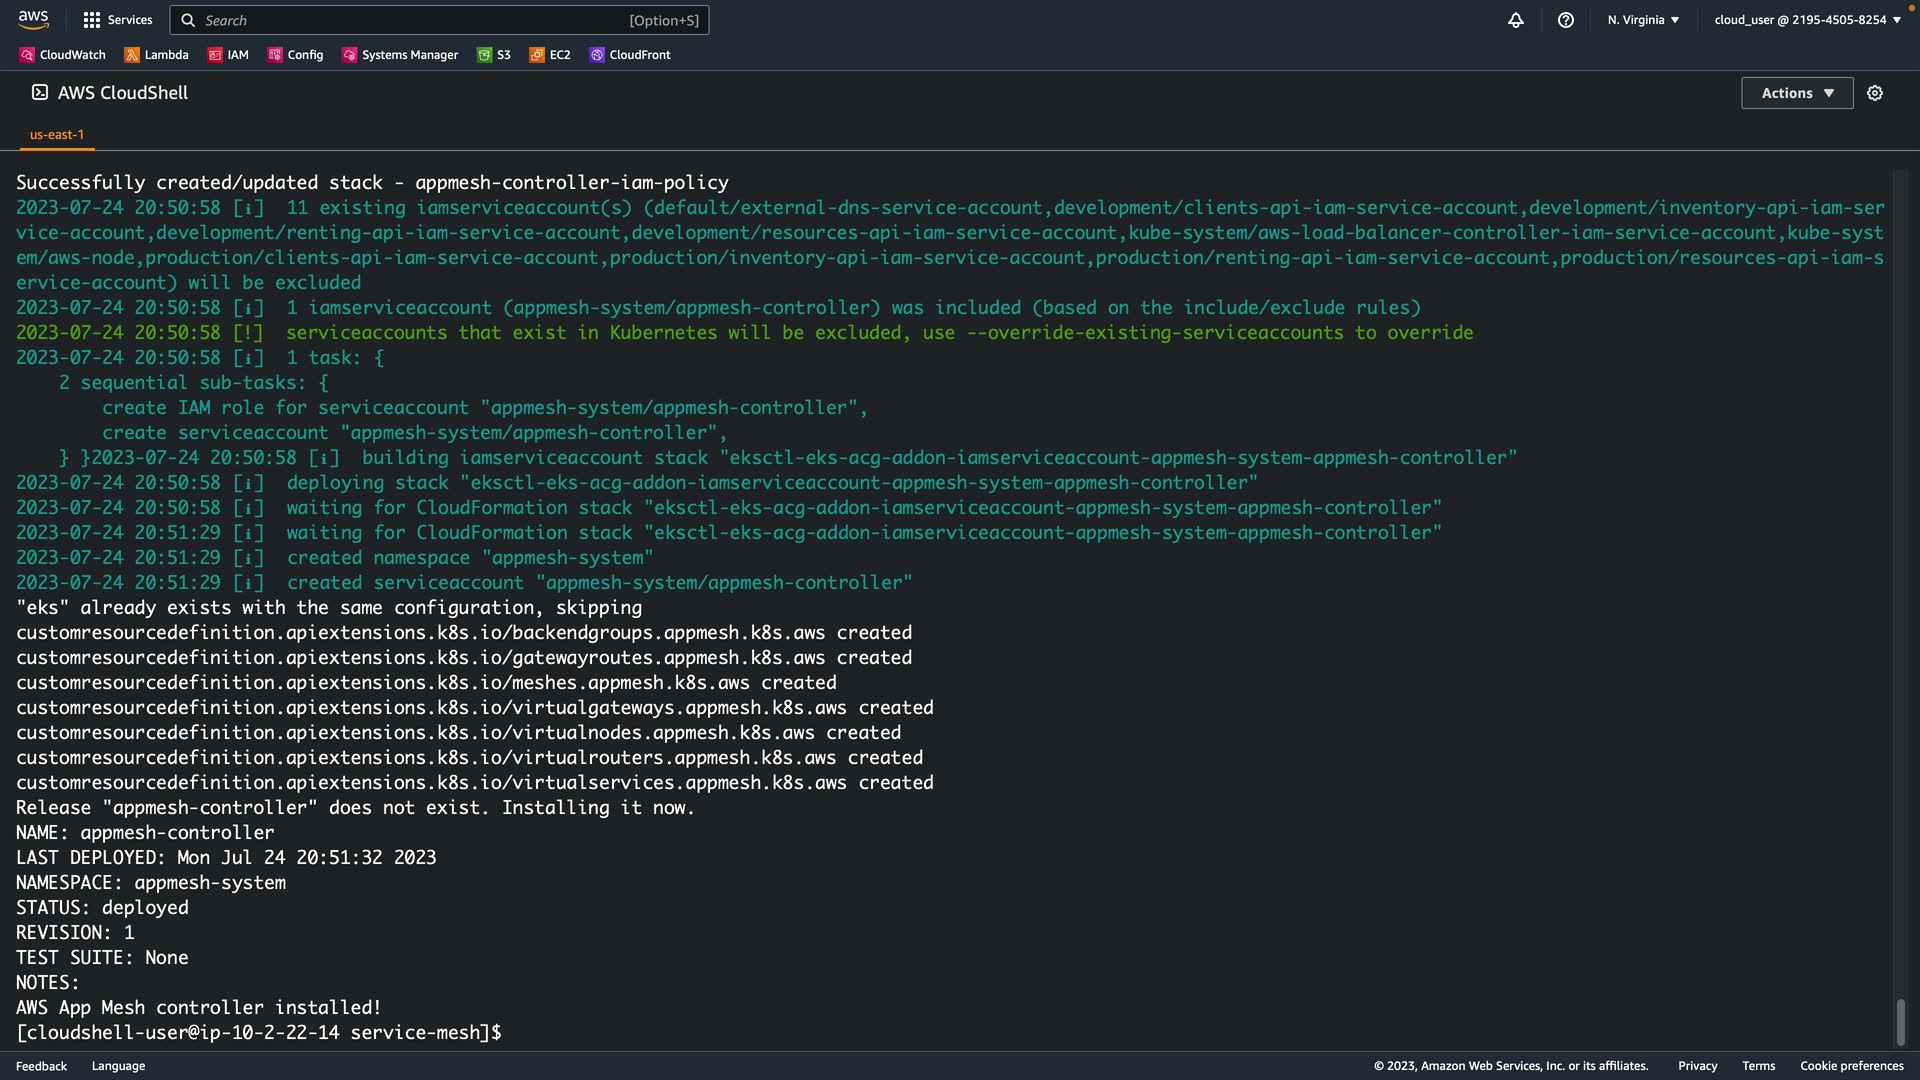Image resolution: width=1920 pixels, height=1080 pixels.
Task: Click the terminal scrollbar thumb
Action: coord(1900,1022)
